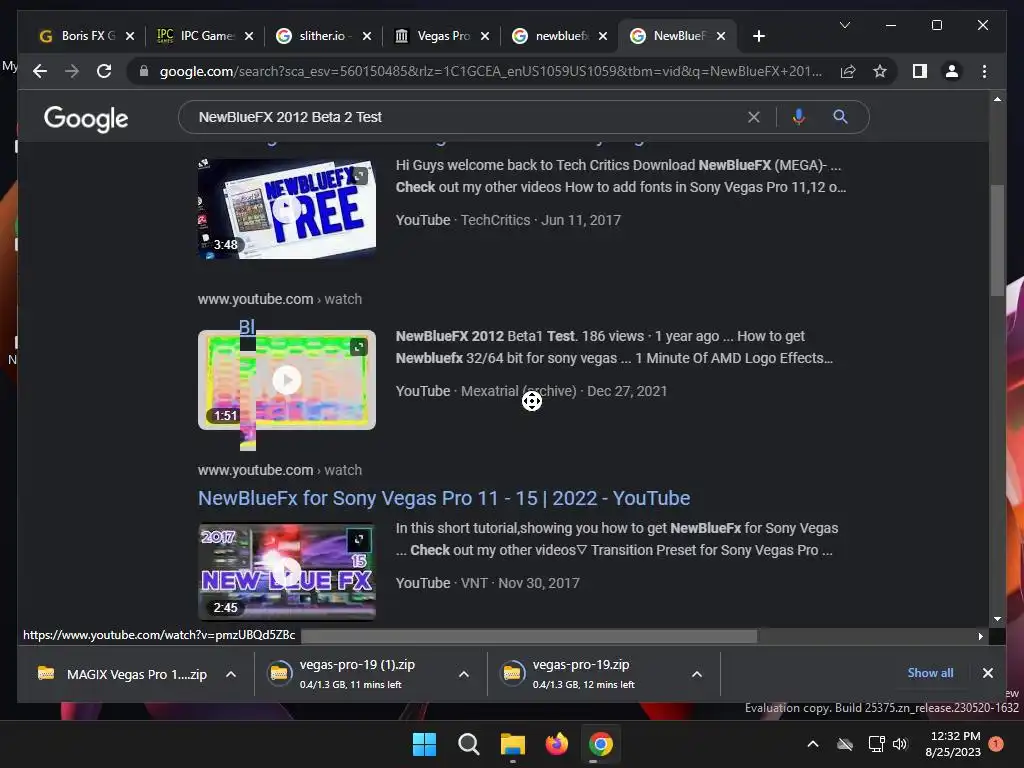Open NewBlueFx for Sony Vegas Pro link

(444, 498)
